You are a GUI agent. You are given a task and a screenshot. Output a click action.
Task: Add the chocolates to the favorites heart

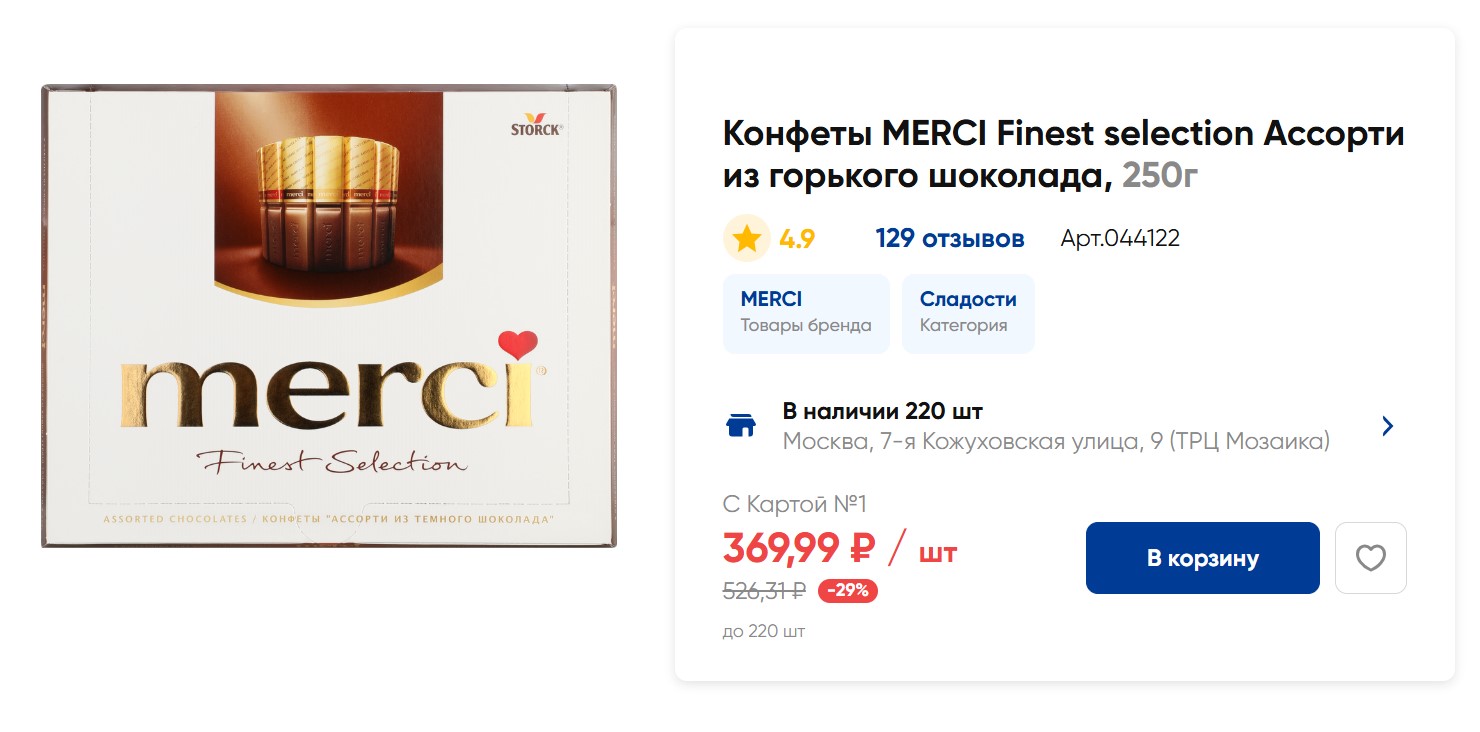[x=1370, y=558]
